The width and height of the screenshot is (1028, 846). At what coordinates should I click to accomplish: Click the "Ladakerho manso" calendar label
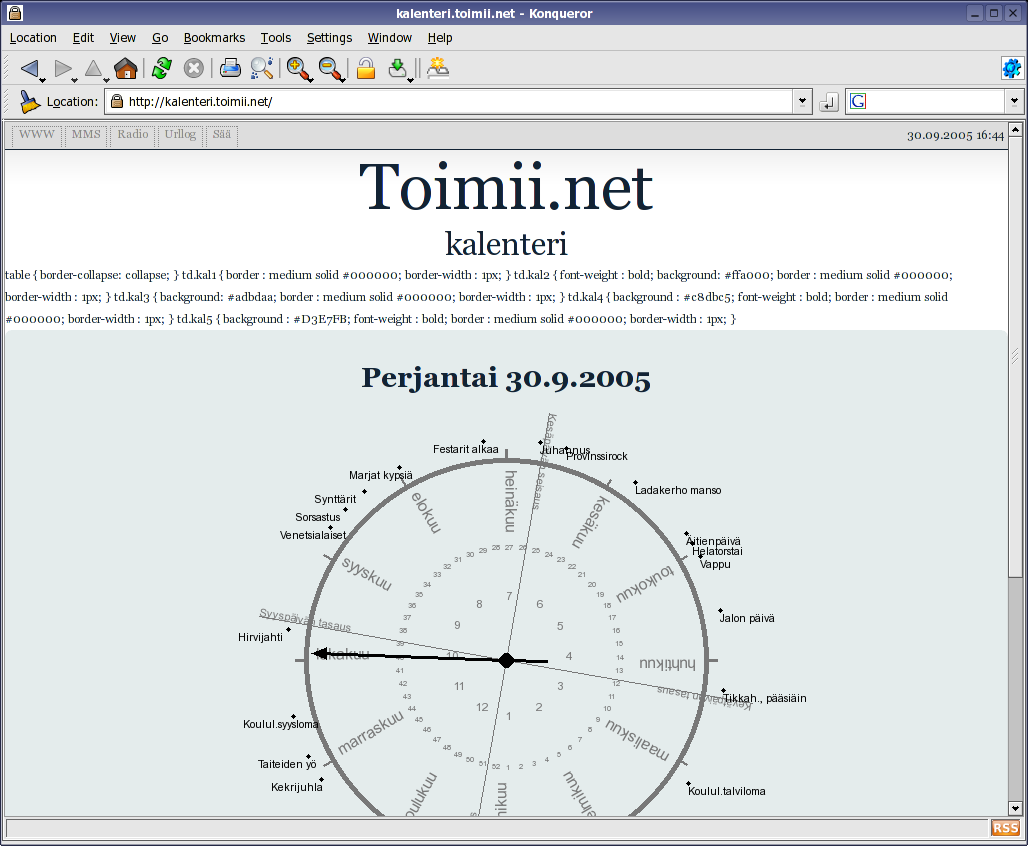[678, 490]
